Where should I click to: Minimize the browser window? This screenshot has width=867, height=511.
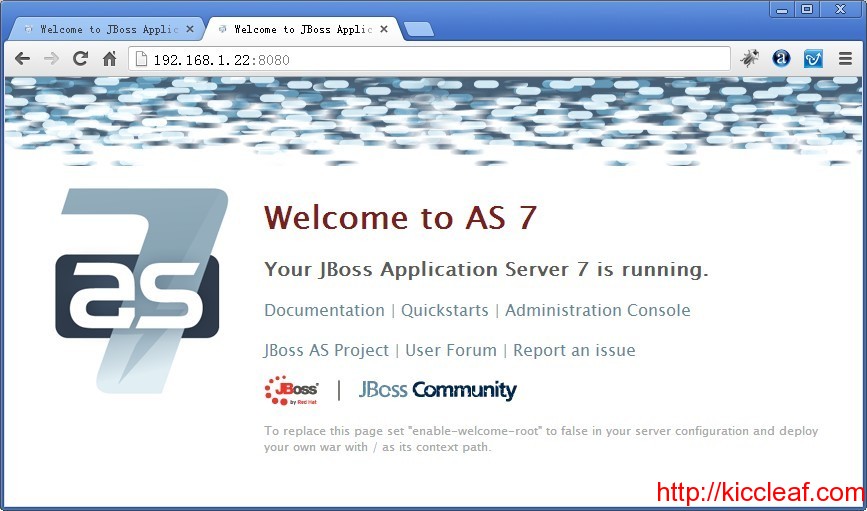point(781,9)
